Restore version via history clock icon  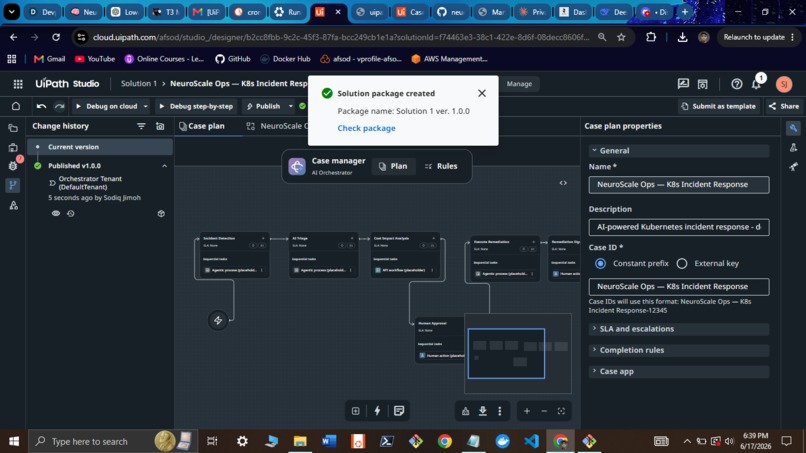(71, 213)
